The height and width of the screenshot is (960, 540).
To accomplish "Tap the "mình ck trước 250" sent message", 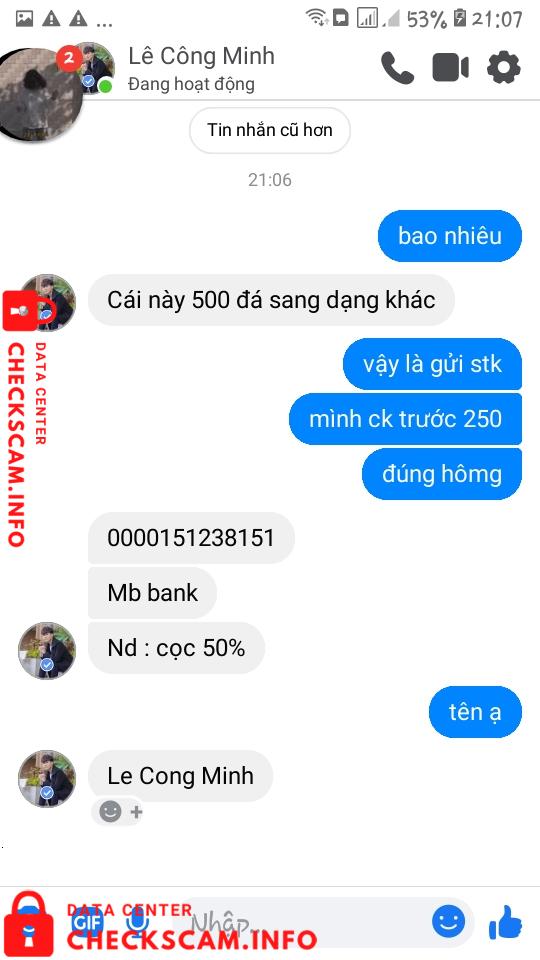I will click(405, 419).
